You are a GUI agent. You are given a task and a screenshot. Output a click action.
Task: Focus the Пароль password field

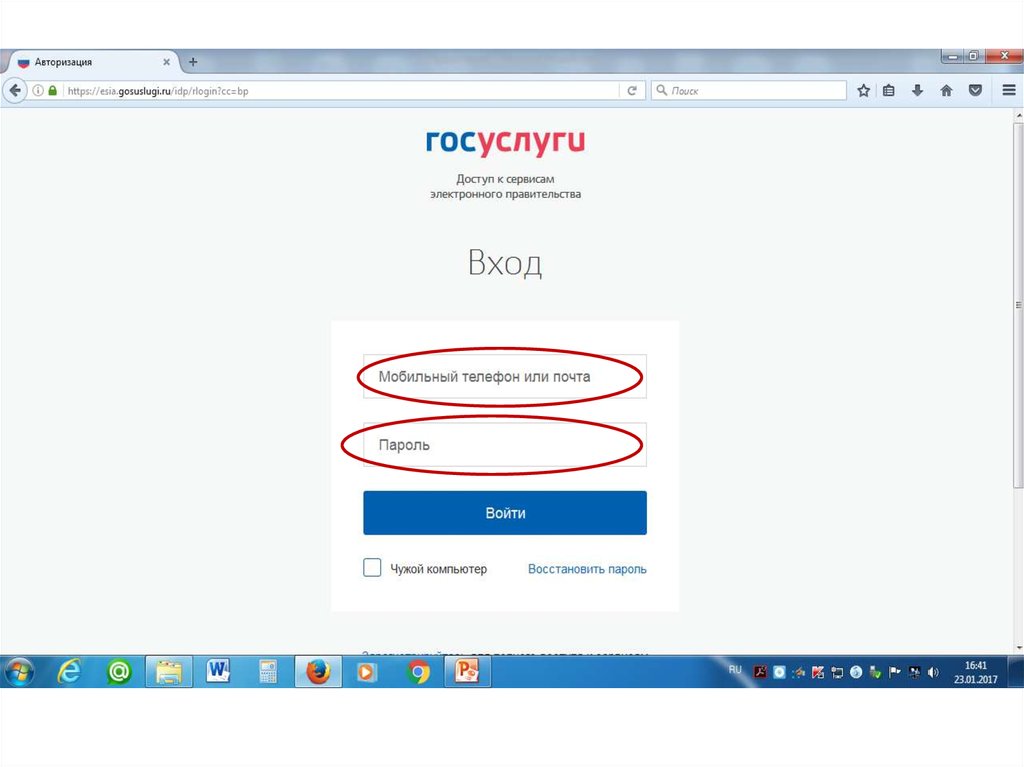[x=505, y=444]
